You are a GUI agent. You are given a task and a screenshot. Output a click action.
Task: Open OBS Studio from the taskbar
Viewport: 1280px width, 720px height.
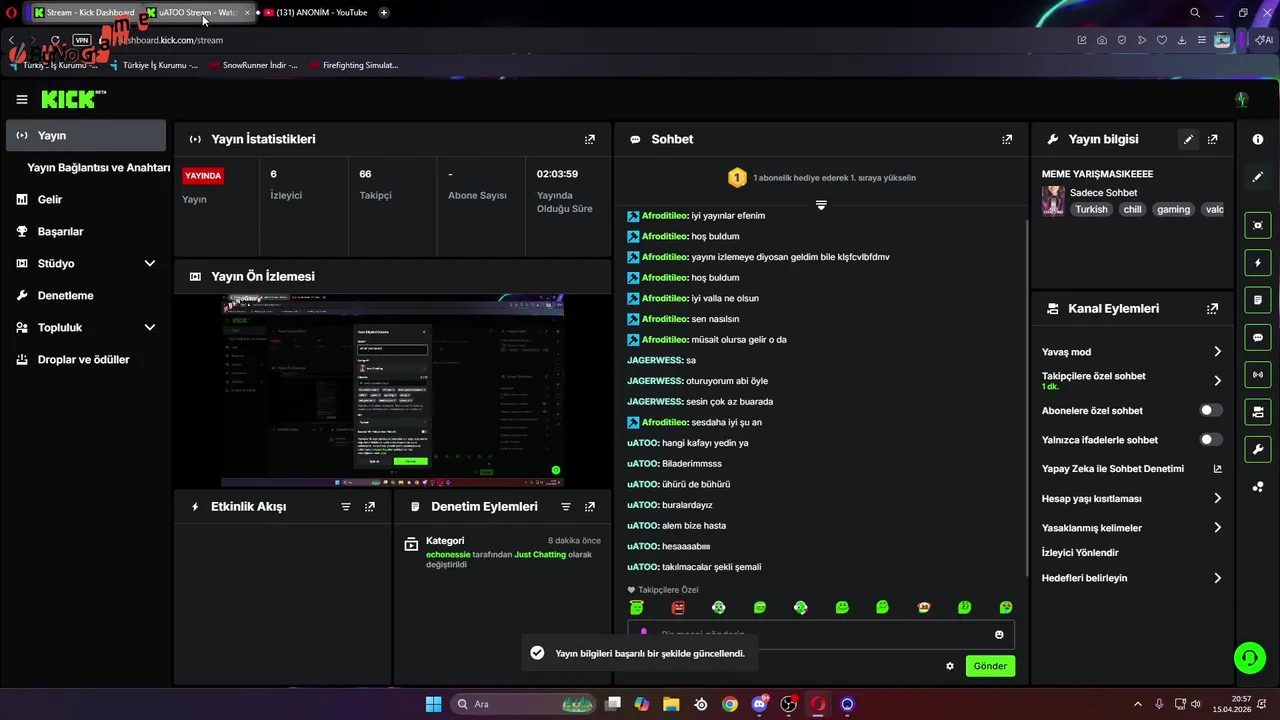pos(788,704)
